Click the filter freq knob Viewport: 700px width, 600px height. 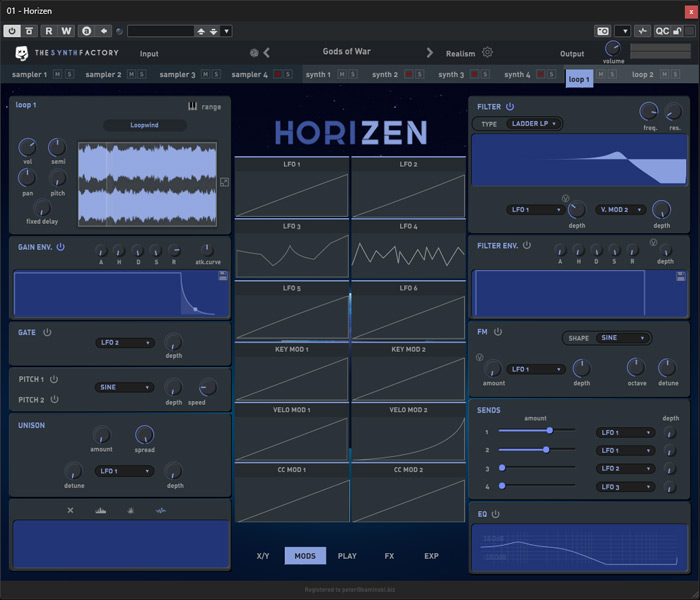[649, 112]
